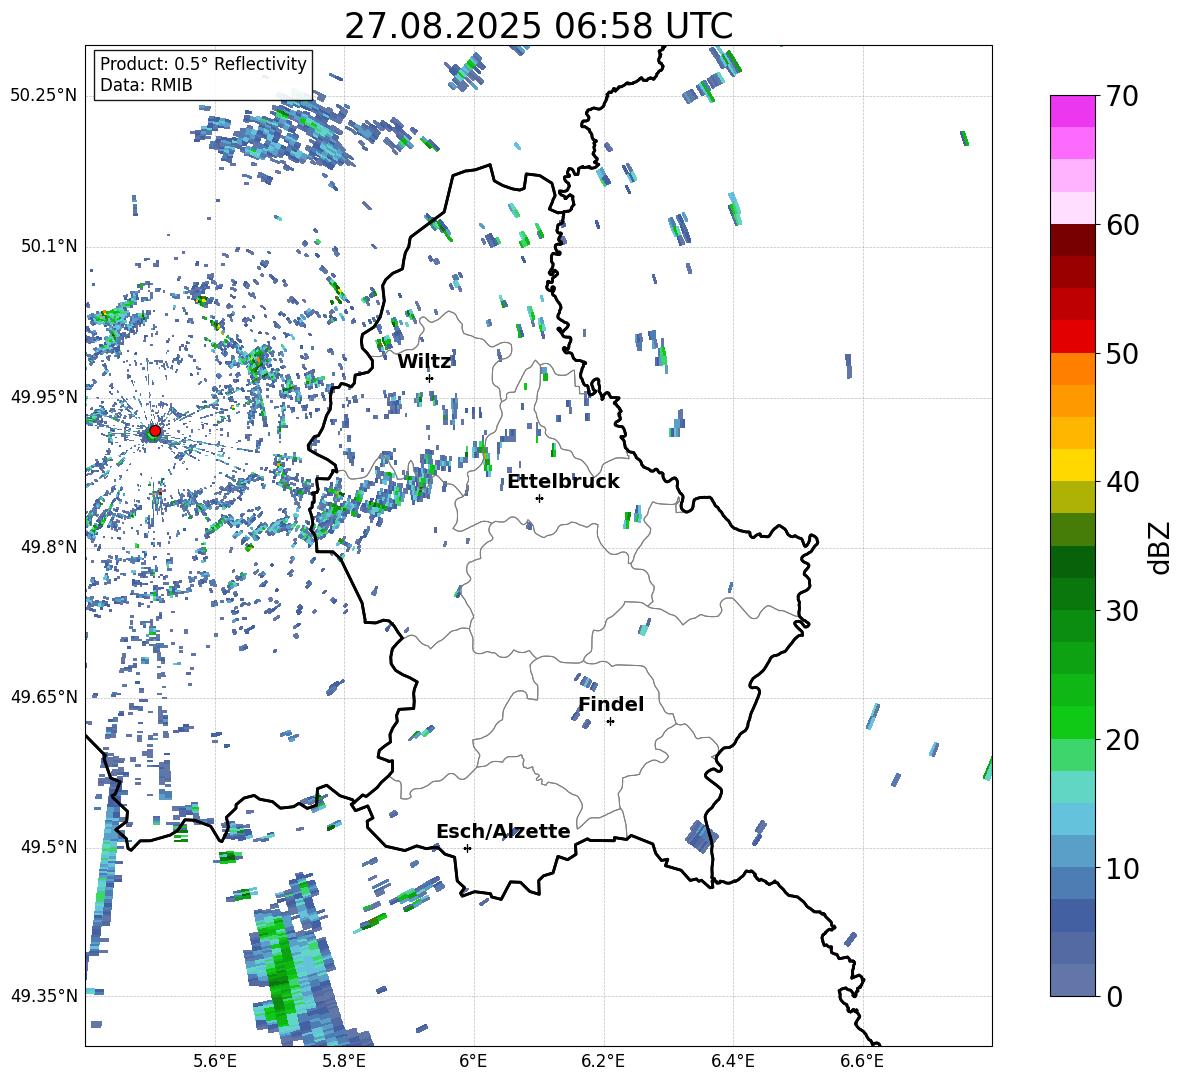
Task: Click the 49.8°N latitude label
Action: (49, 547)
